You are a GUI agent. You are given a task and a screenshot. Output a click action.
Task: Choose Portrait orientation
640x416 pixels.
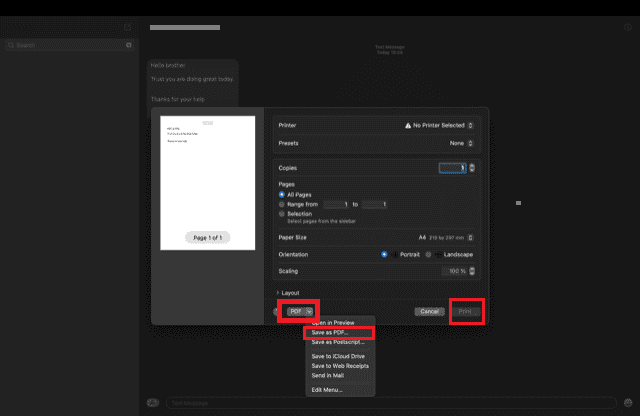385,254
